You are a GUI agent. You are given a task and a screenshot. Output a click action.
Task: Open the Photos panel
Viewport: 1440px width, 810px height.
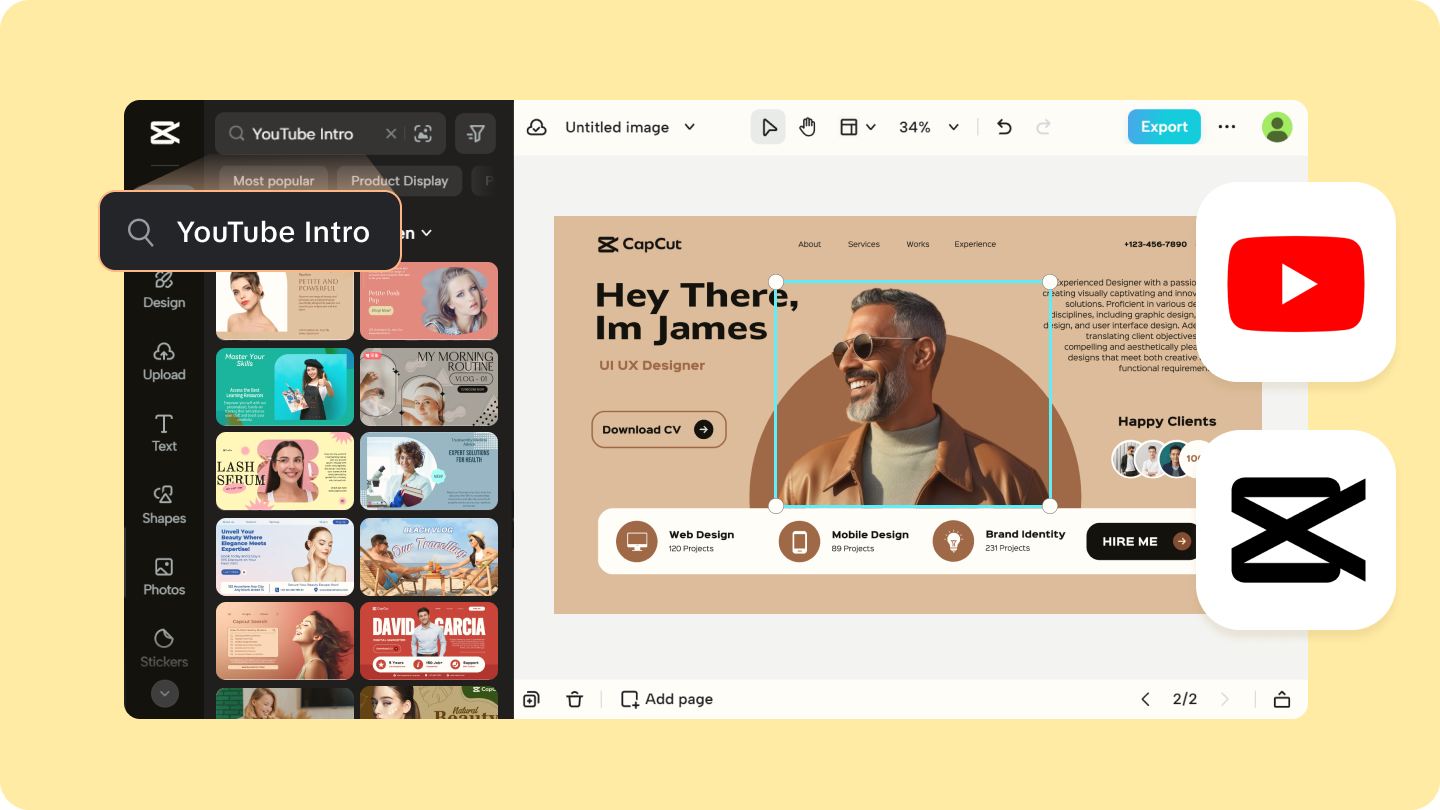click(x=164, y=577)
